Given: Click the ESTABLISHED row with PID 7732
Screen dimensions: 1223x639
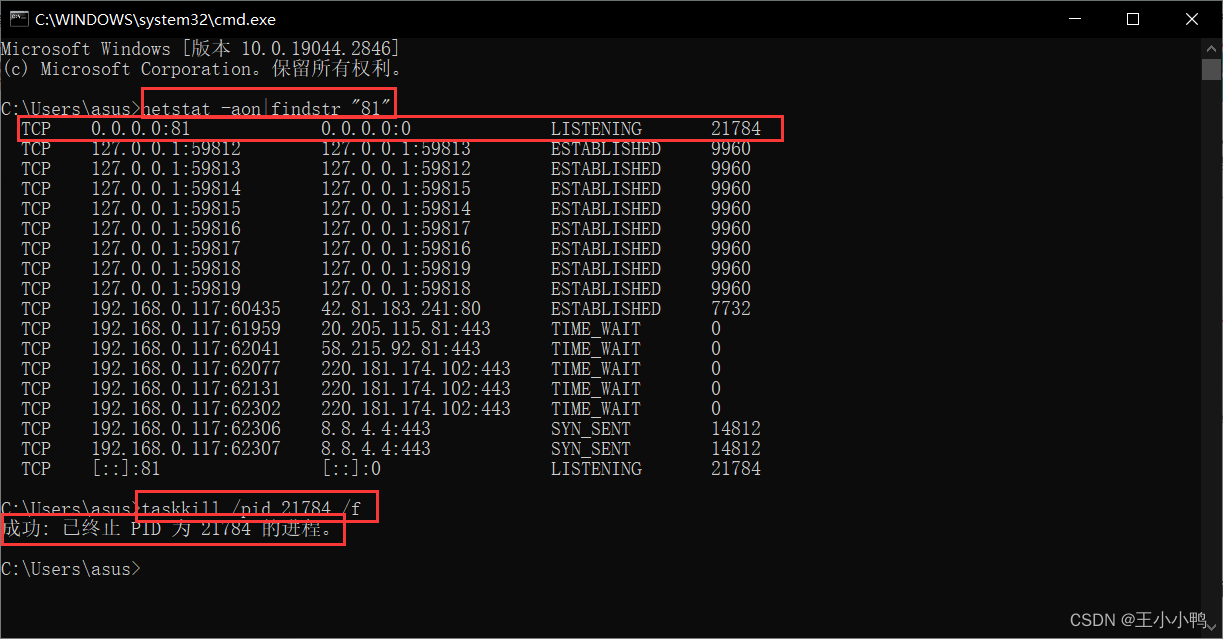Looking at the screenshot, I should coord(400,308).
